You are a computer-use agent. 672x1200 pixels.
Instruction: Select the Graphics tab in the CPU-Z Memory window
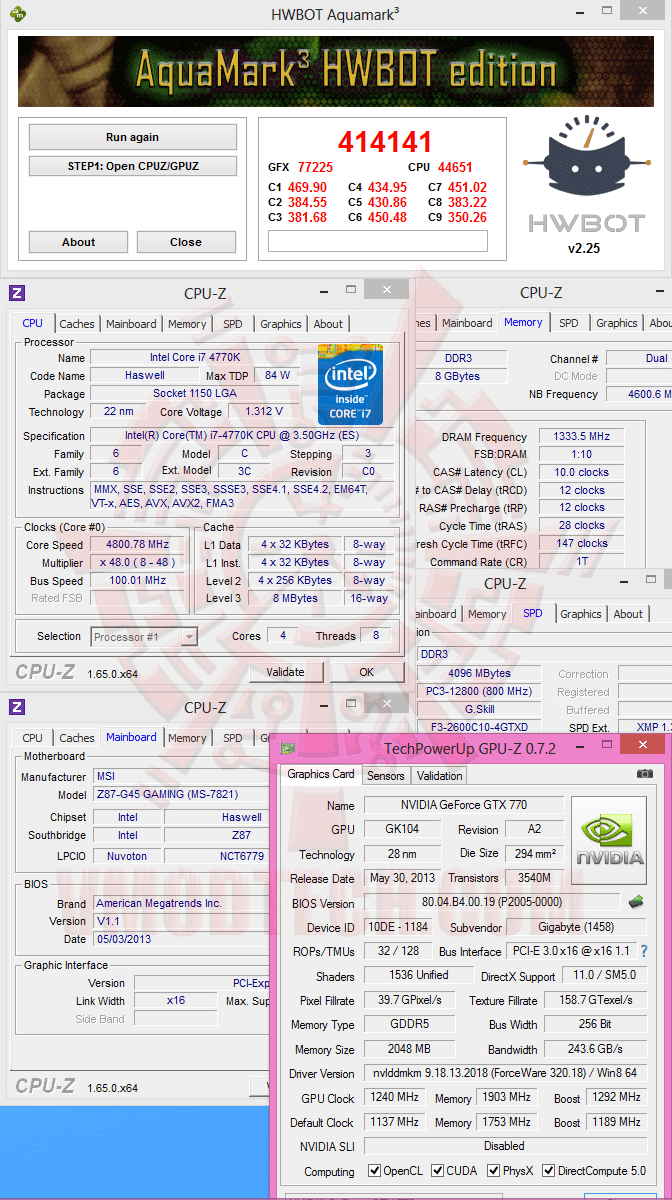click(617, 323)
